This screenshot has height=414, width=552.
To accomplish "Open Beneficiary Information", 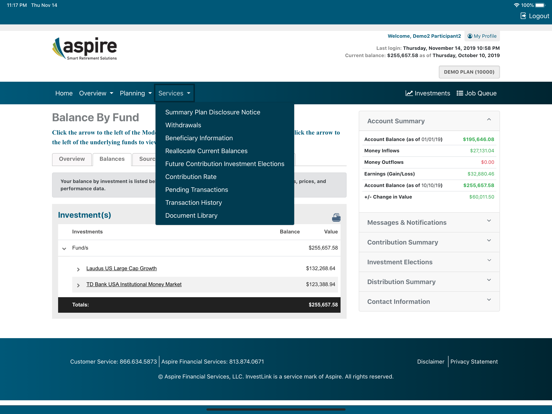I will (x=199, y=138).
